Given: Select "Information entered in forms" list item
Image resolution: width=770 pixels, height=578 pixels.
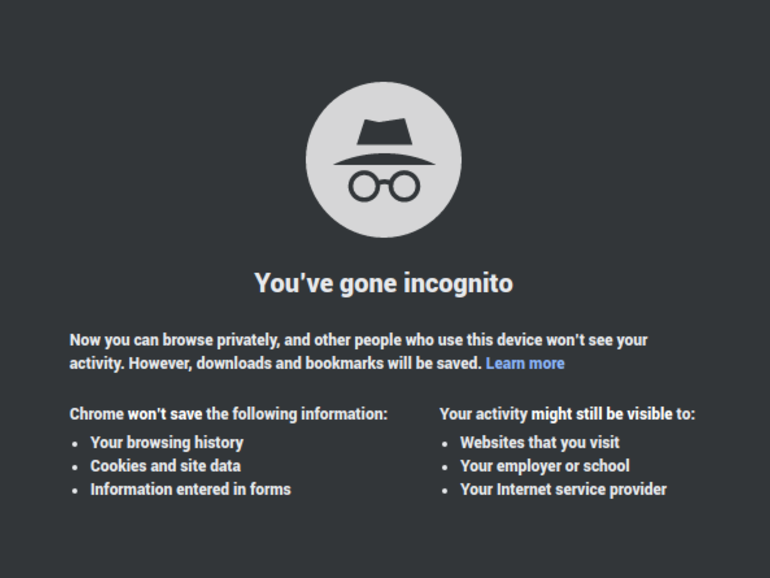Looking at the screenshot, I should (190, 489).
